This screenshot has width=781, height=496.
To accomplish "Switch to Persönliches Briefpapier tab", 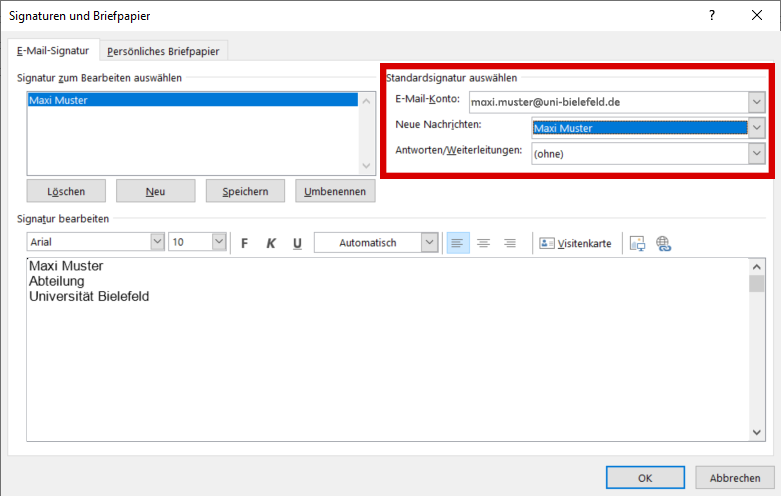I will tap(165, 51).
